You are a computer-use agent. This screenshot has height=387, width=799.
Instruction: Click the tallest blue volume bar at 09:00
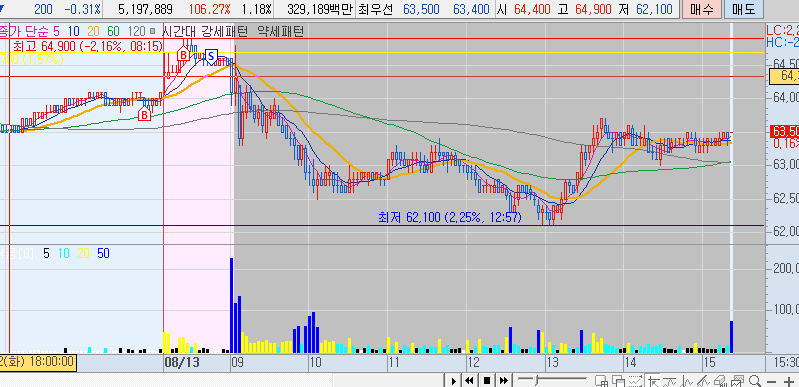click(x=232, y=305)
